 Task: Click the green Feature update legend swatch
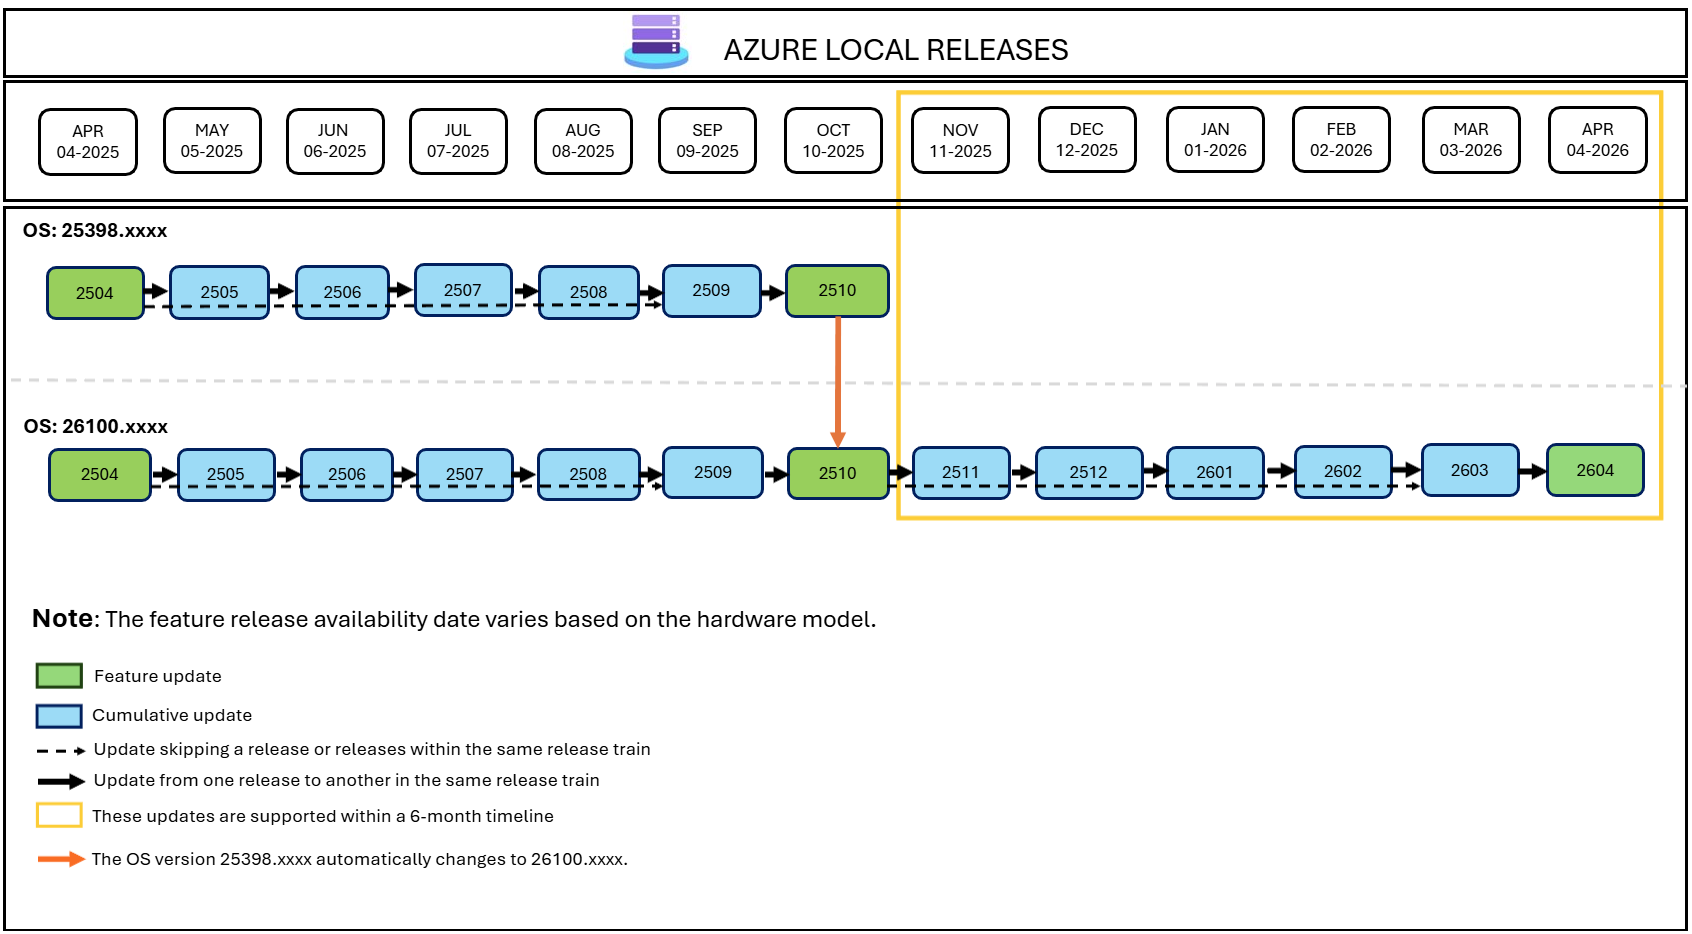click(x=59, y=676)
